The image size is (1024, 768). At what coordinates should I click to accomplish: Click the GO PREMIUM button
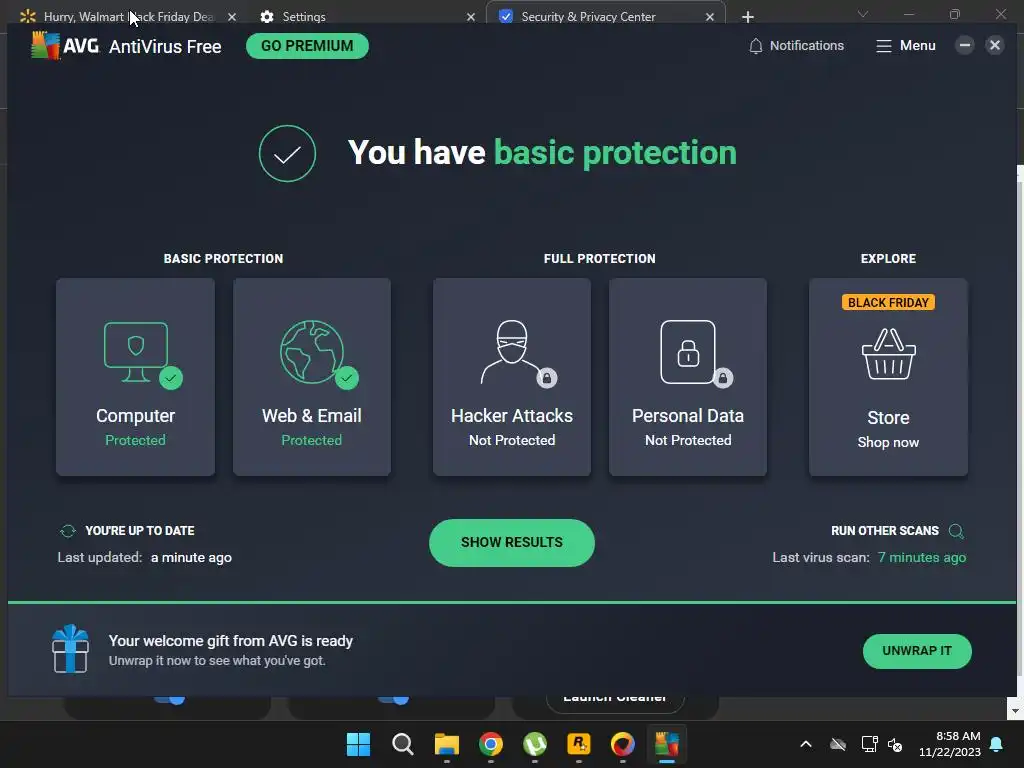coord(307,46)
